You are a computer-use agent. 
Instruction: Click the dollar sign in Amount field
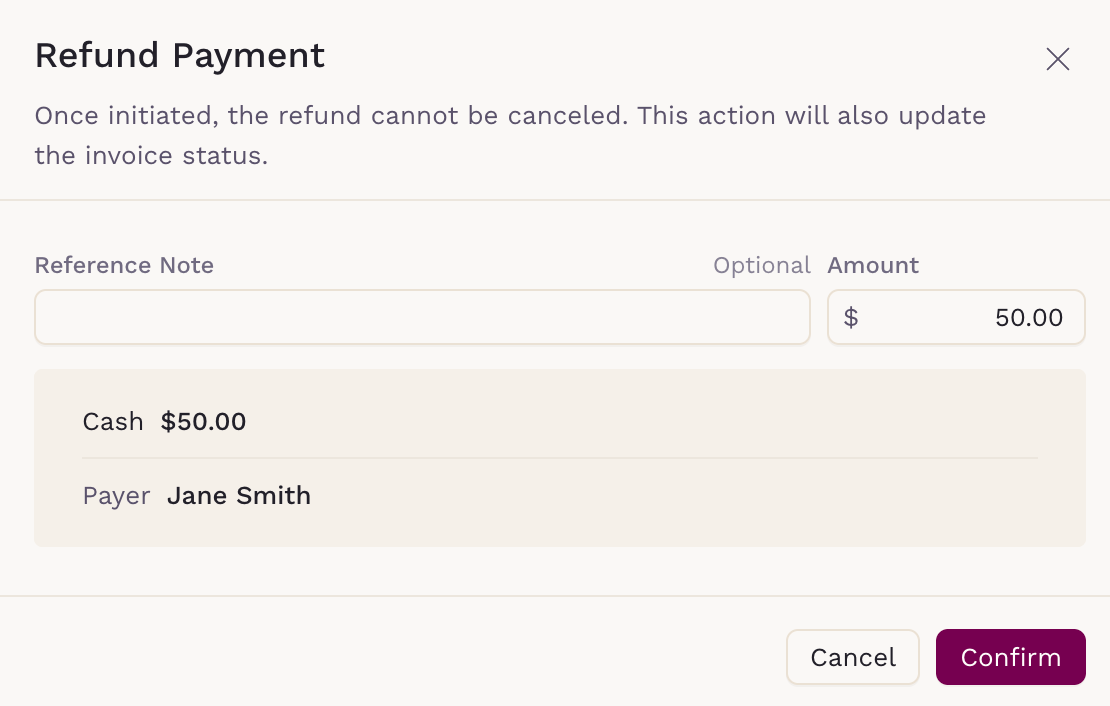851,318
